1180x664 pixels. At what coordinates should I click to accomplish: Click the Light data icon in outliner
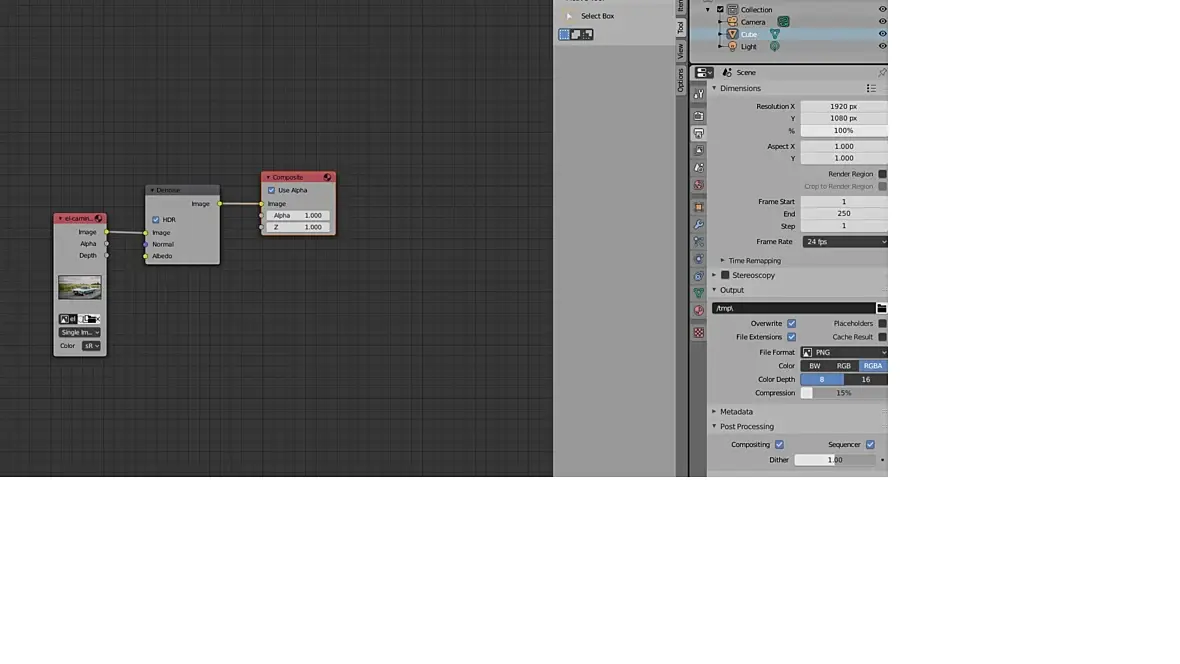tap(774, 47)
